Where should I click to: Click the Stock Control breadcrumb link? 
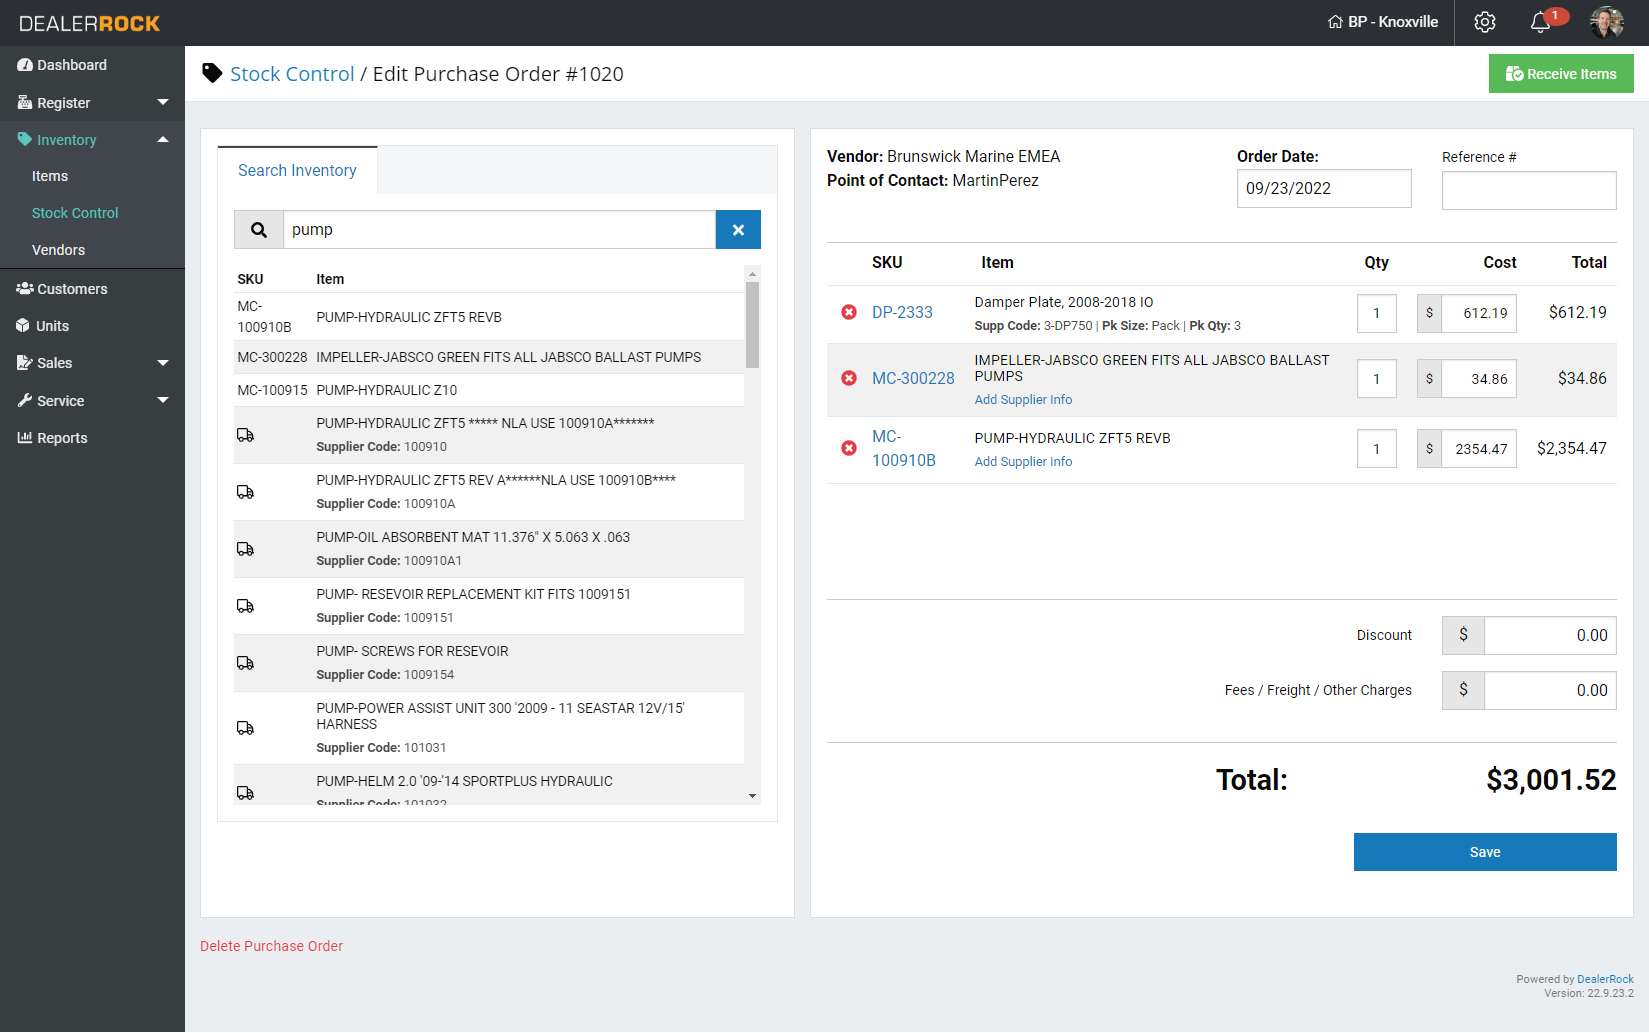292,74
